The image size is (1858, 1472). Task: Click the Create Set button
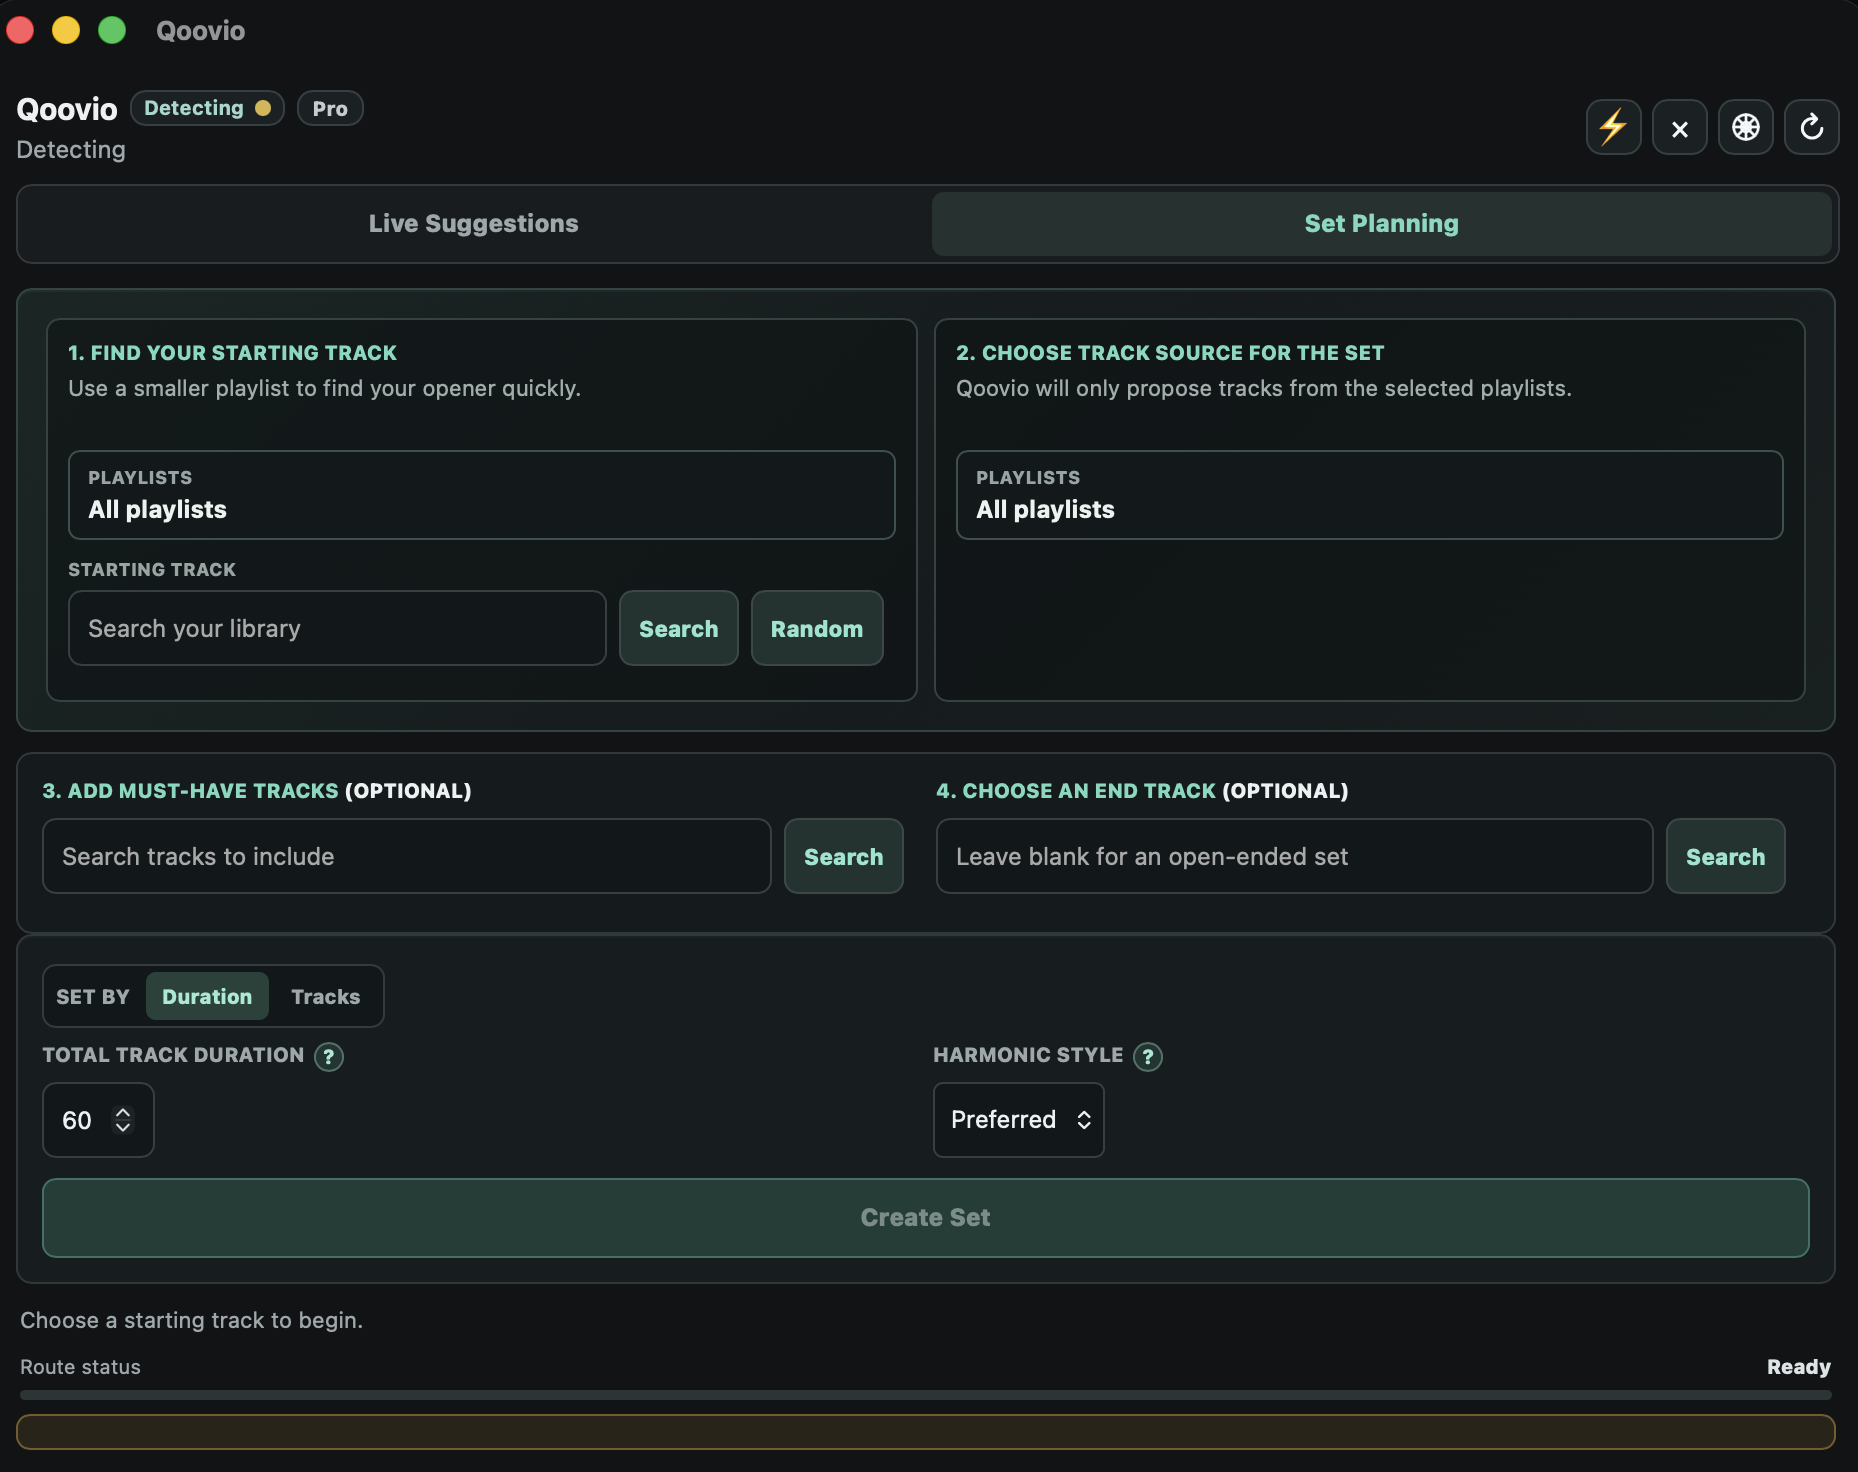point(925,1218)
